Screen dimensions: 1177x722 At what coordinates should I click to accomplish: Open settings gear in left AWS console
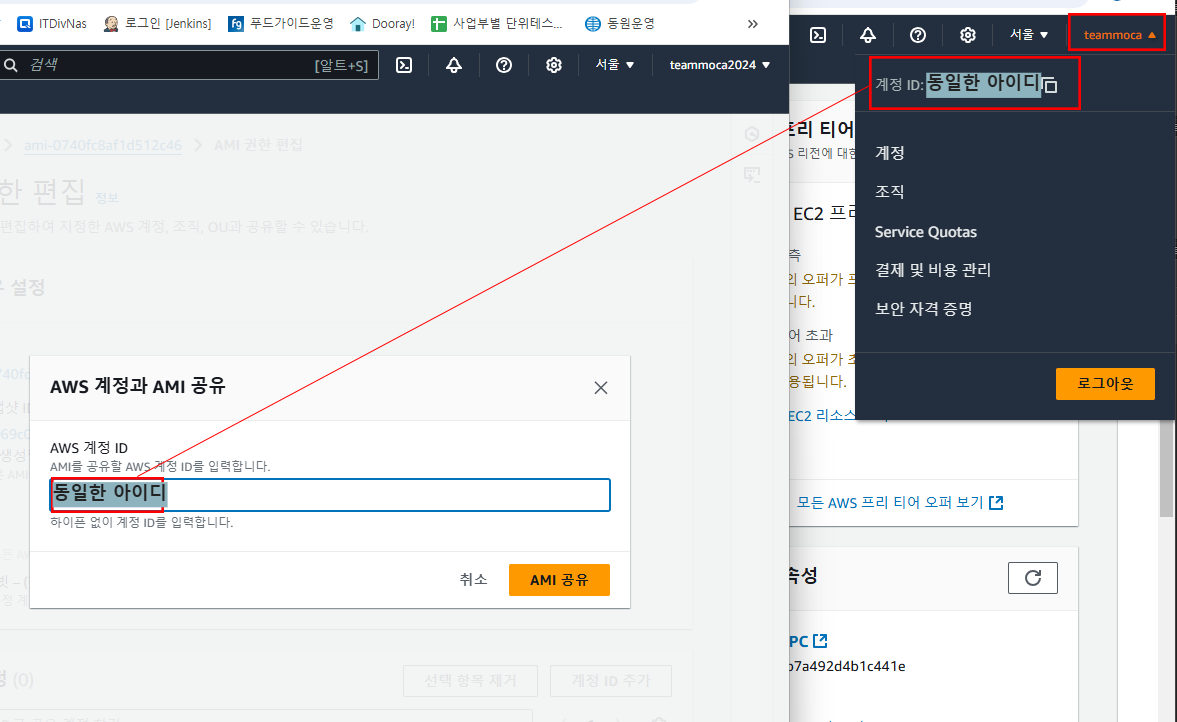[x=553, y=65]
